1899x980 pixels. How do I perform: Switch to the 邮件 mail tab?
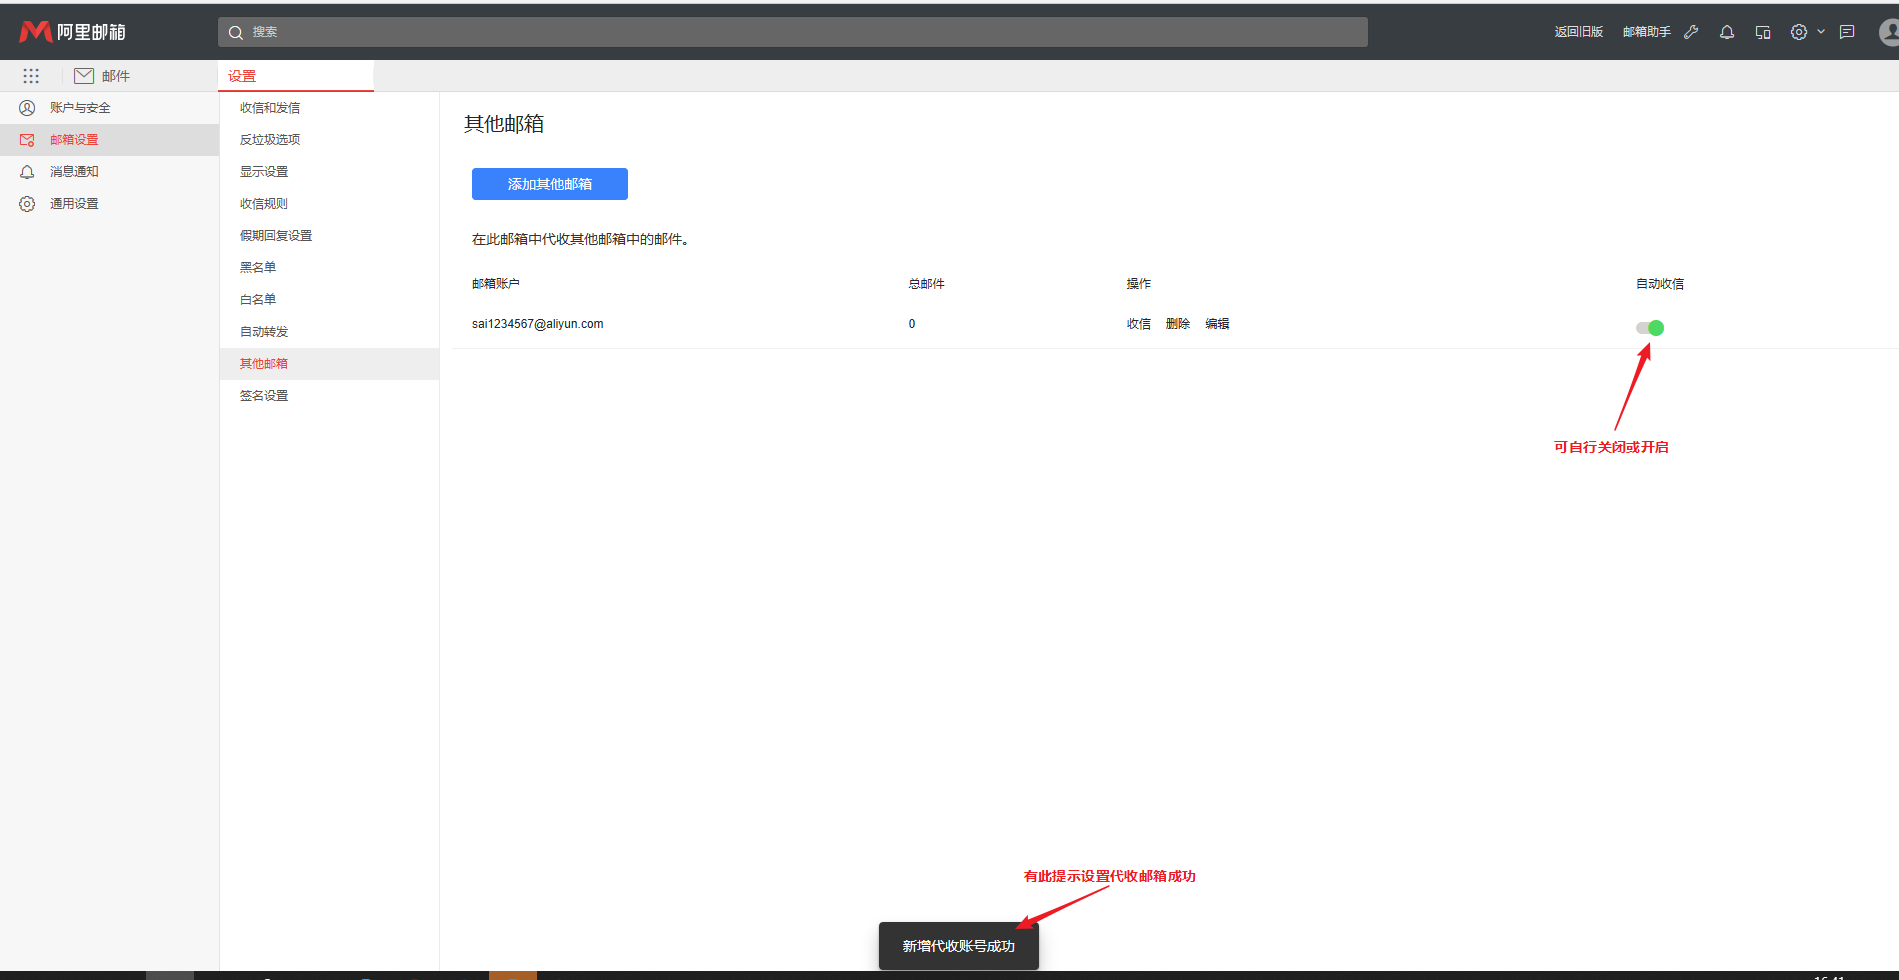[x=103, y=76]
